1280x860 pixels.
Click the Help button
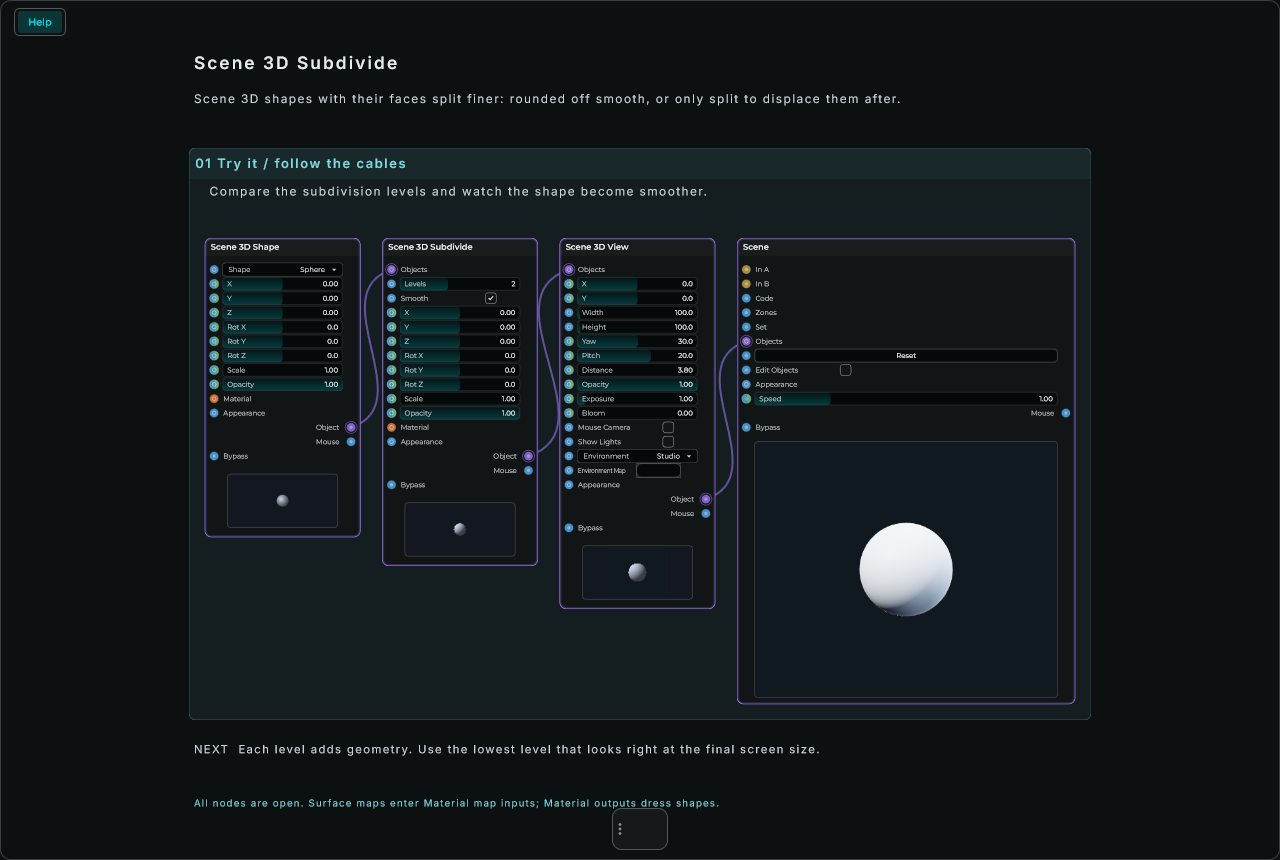(40, 22)
